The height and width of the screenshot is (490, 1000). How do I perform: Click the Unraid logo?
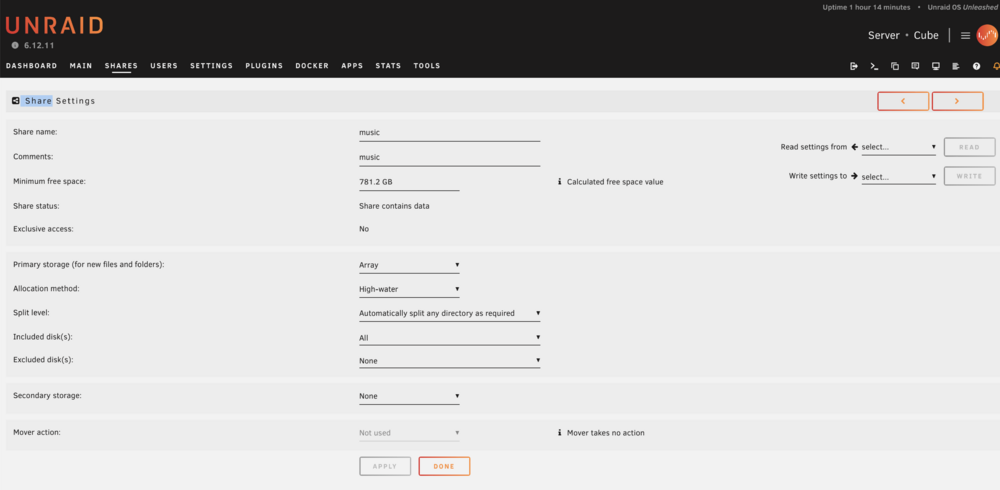point(54,26)
